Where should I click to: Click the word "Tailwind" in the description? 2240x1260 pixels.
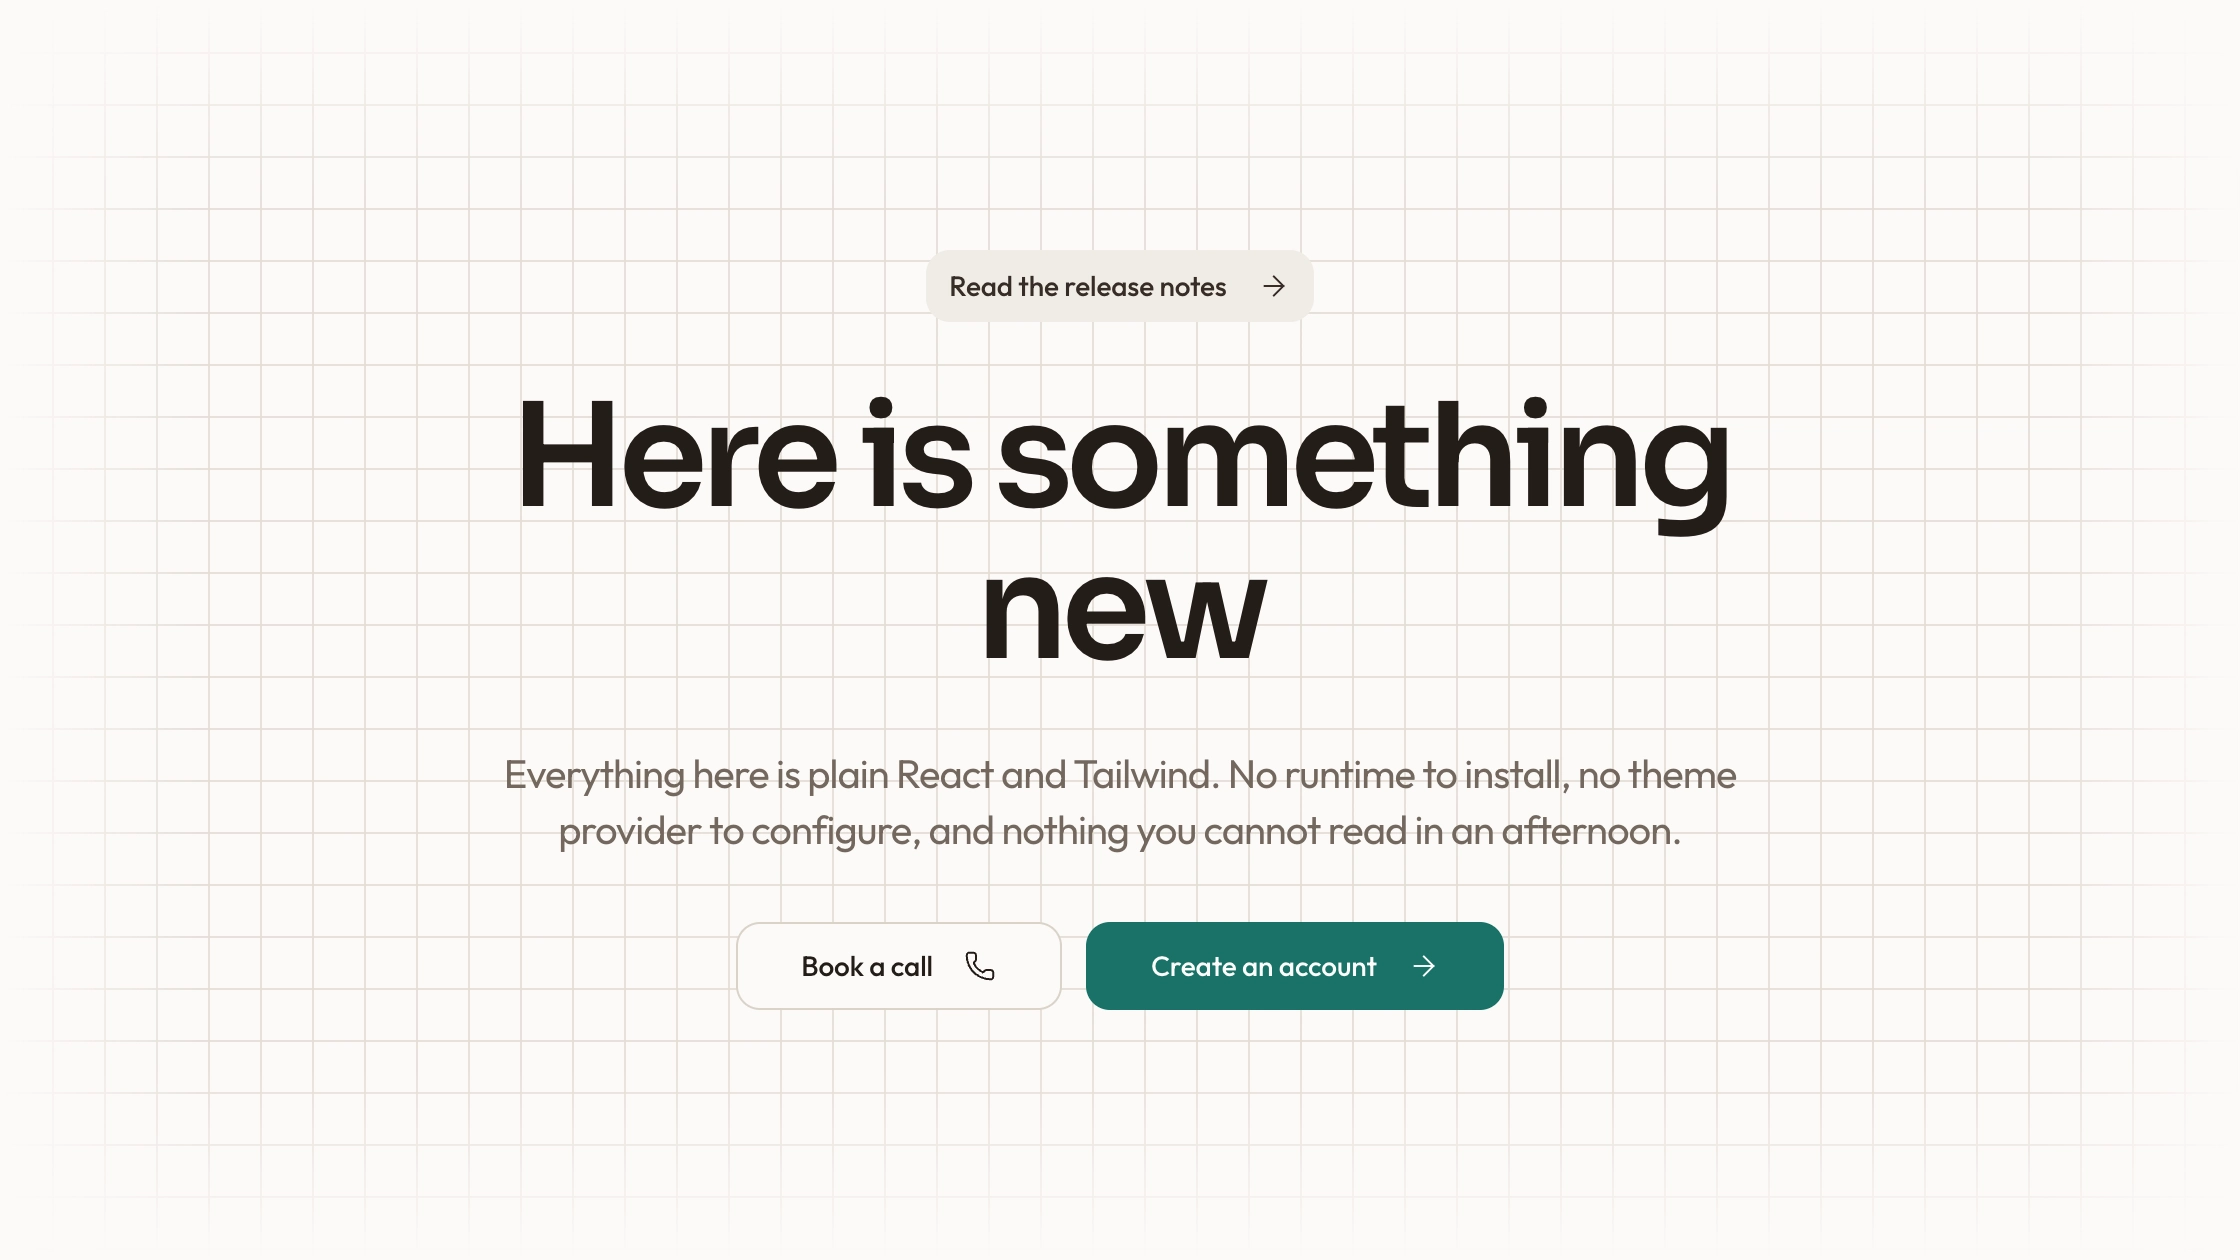(1143, 775)
